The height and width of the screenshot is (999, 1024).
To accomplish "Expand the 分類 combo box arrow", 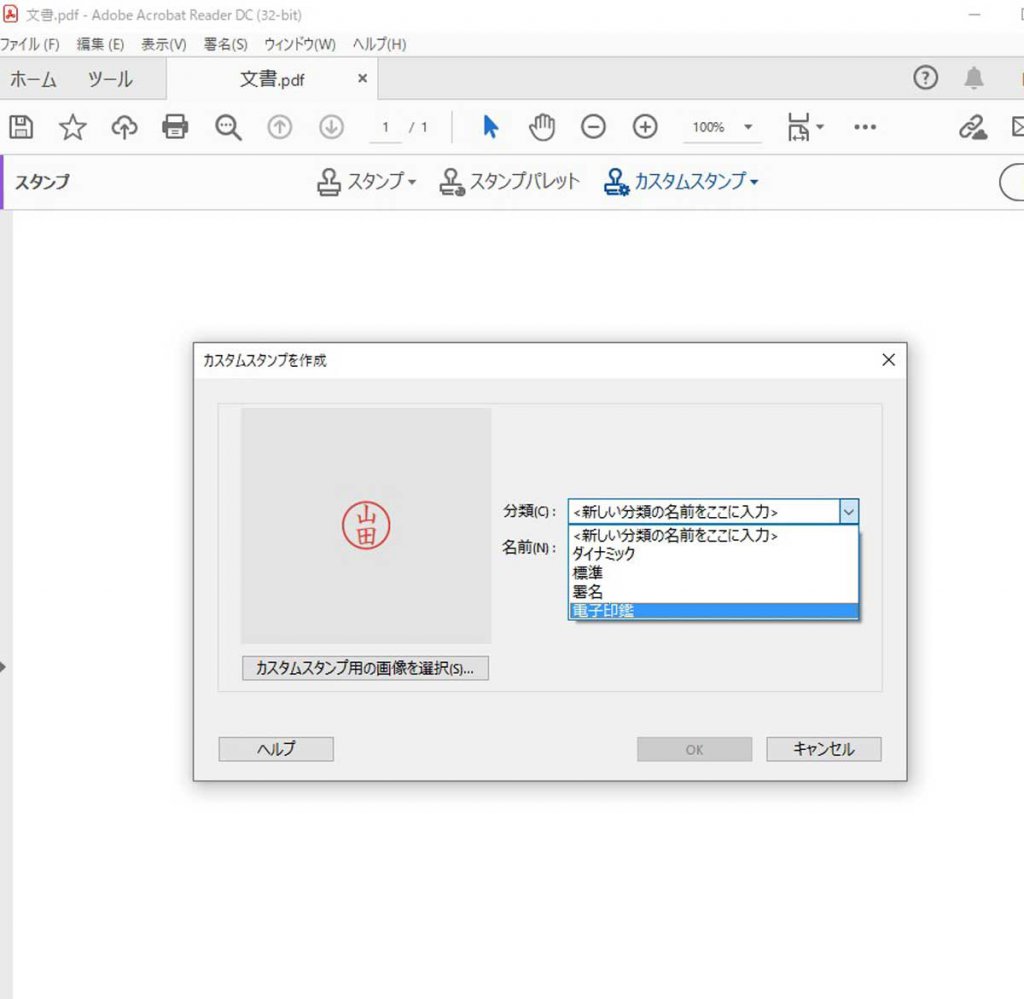I will tap(848, 512).
